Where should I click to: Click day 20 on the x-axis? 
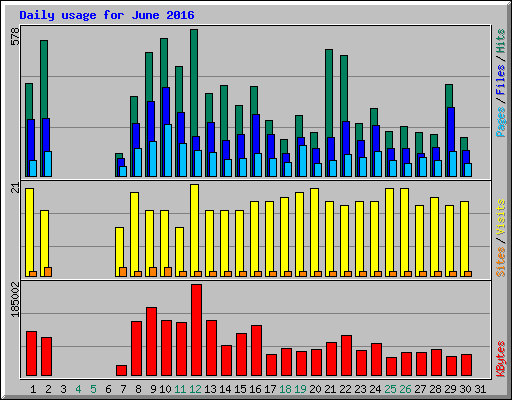(315, 389)
